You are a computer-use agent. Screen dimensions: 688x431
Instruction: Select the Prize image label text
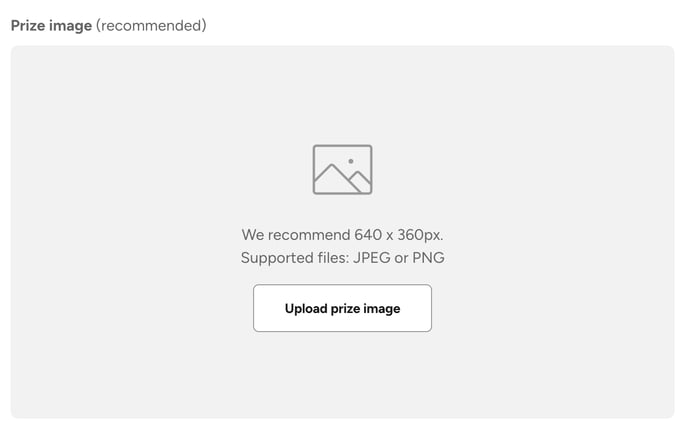51,25
